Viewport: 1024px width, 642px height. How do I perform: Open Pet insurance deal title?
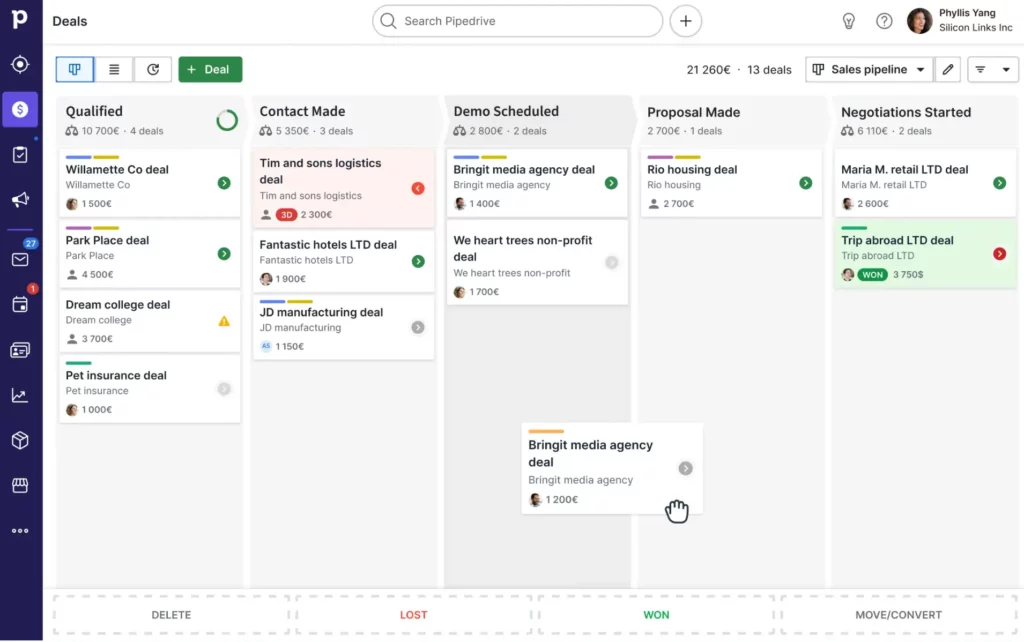tap(116, 375)
